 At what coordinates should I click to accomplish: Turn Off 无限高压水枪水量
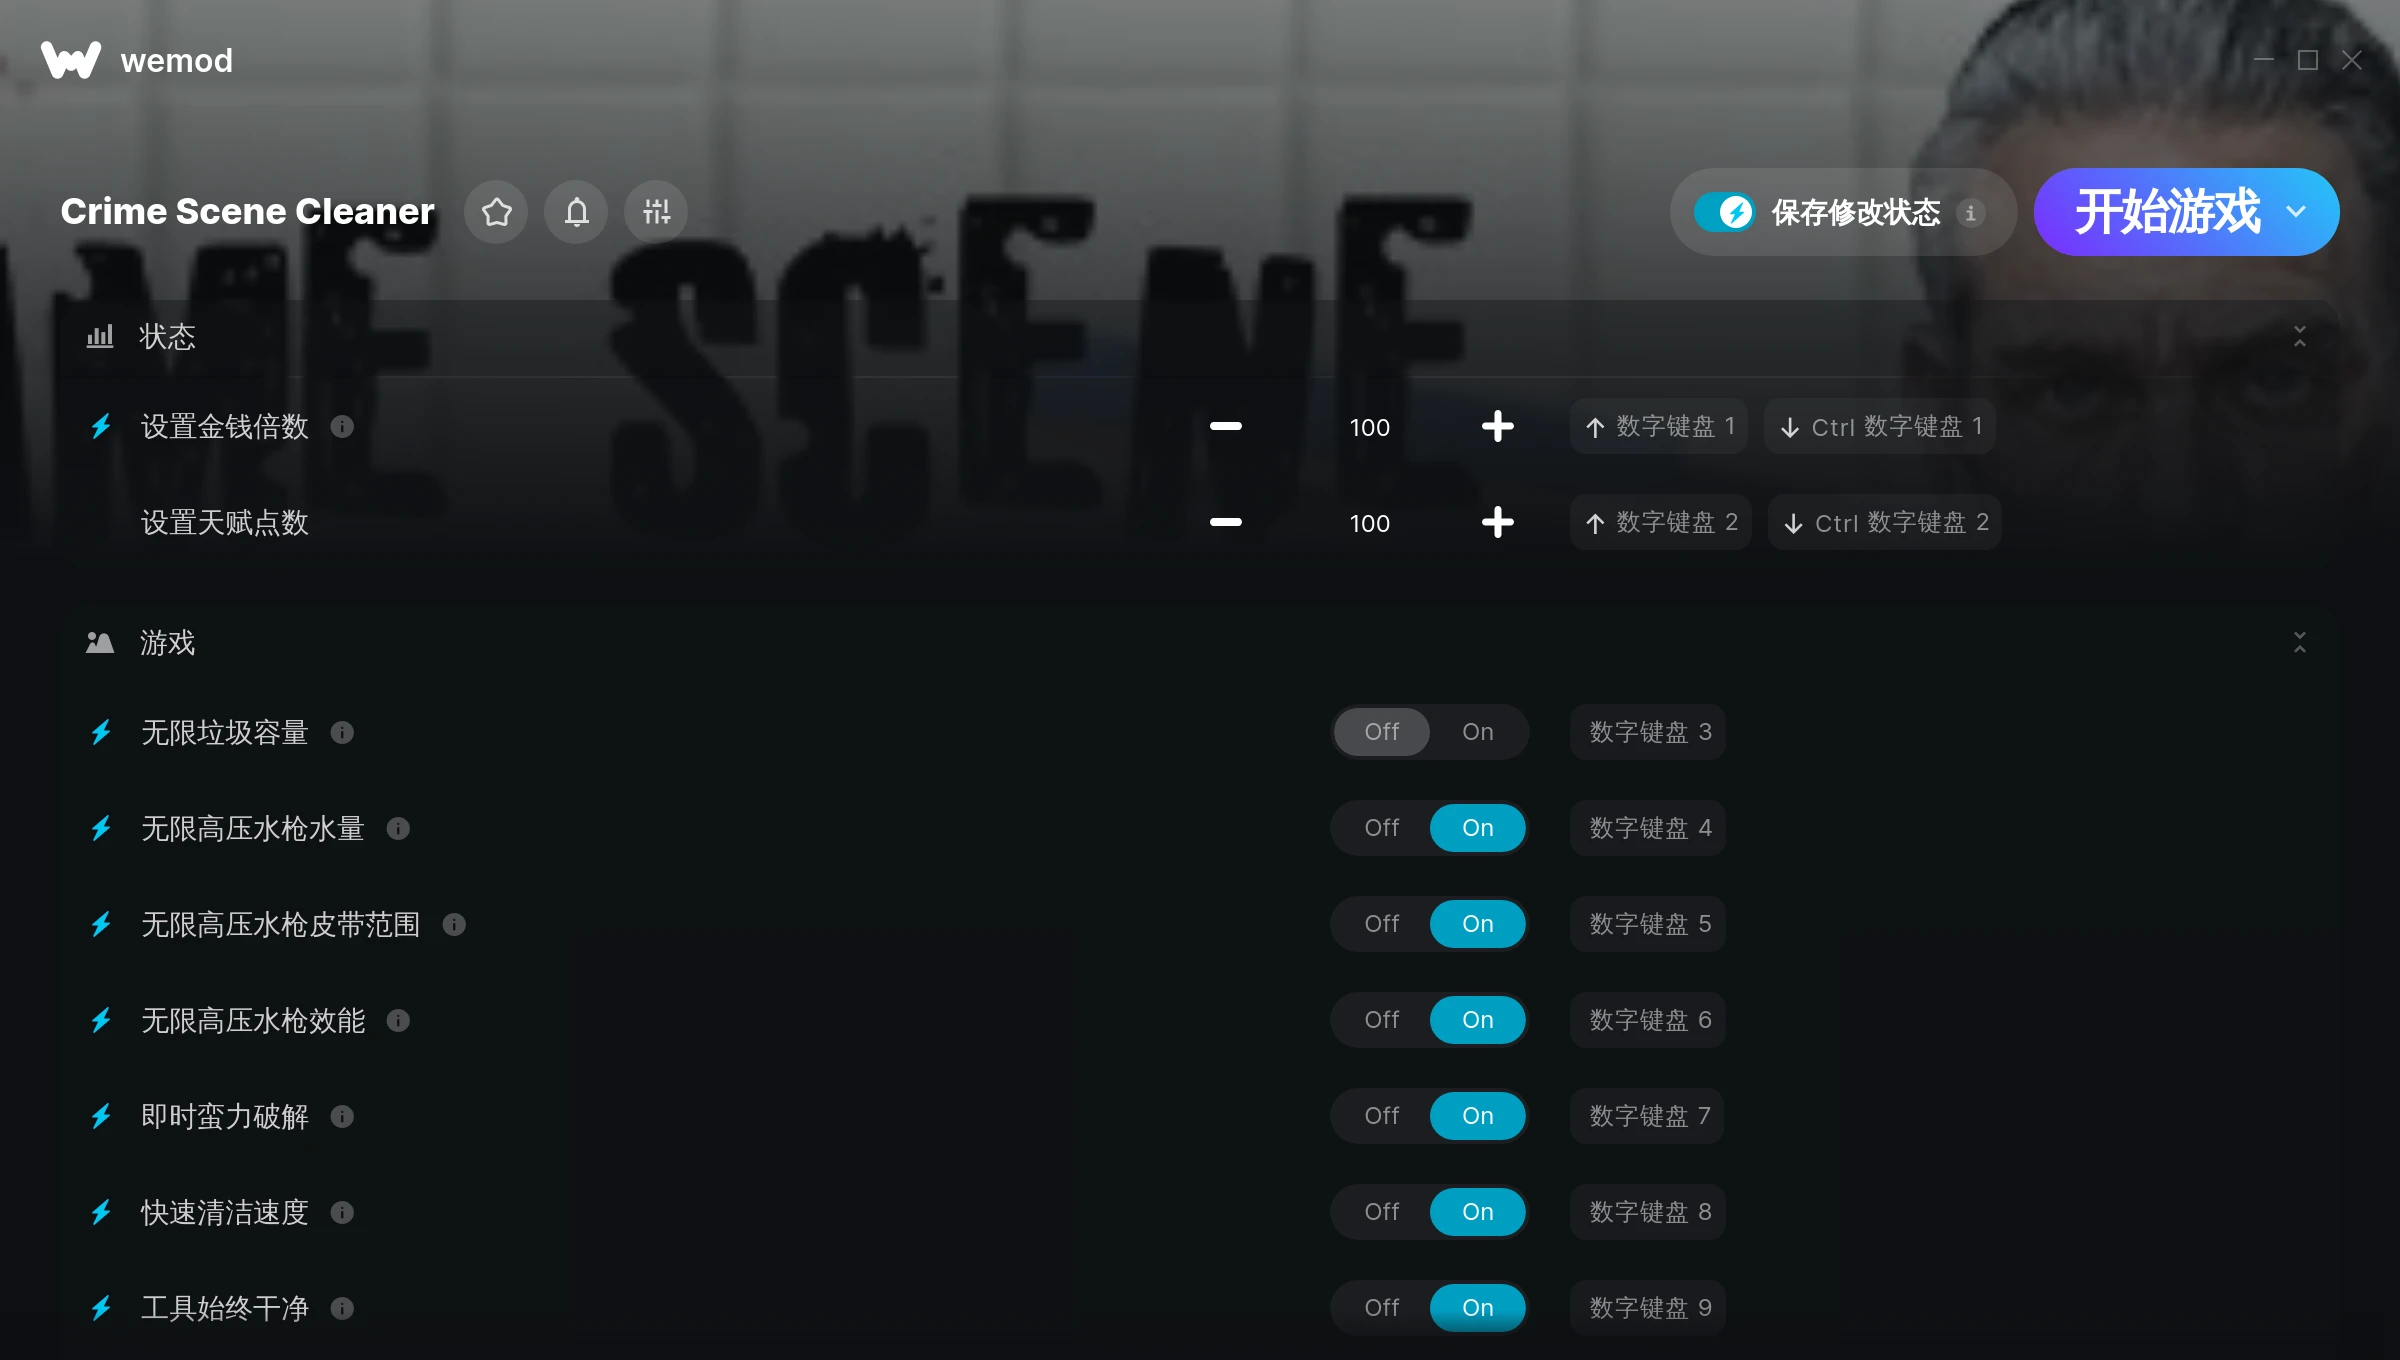point(1382,828)
